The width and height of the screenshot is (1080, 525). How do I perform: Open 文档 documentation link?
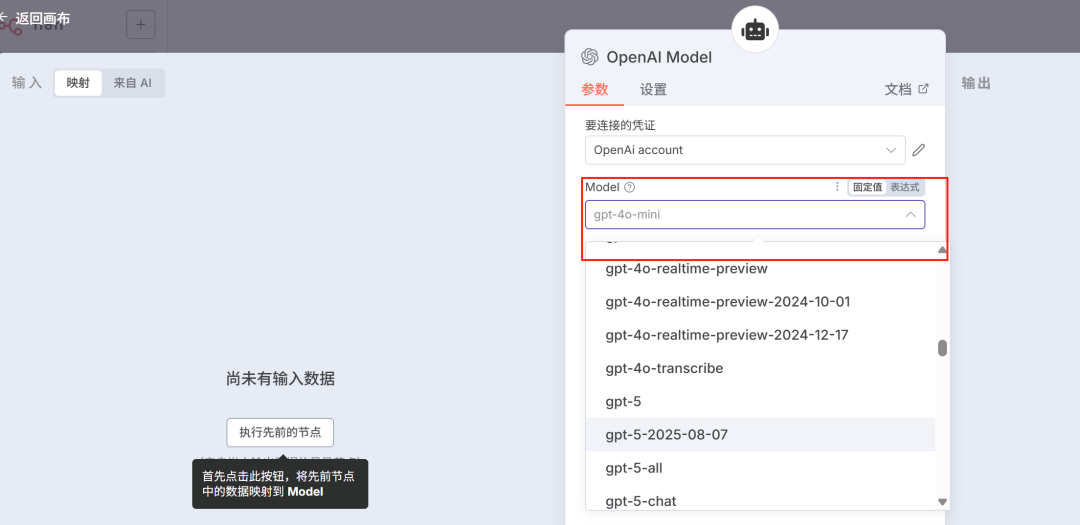(906, 89)
